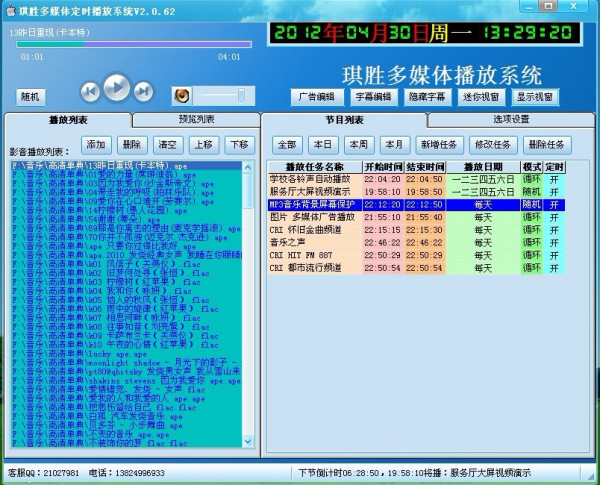Image resolution: width=600 pixels, height=485 pixels.
Task: Click the minimize window button
Action: coord(529,6)
